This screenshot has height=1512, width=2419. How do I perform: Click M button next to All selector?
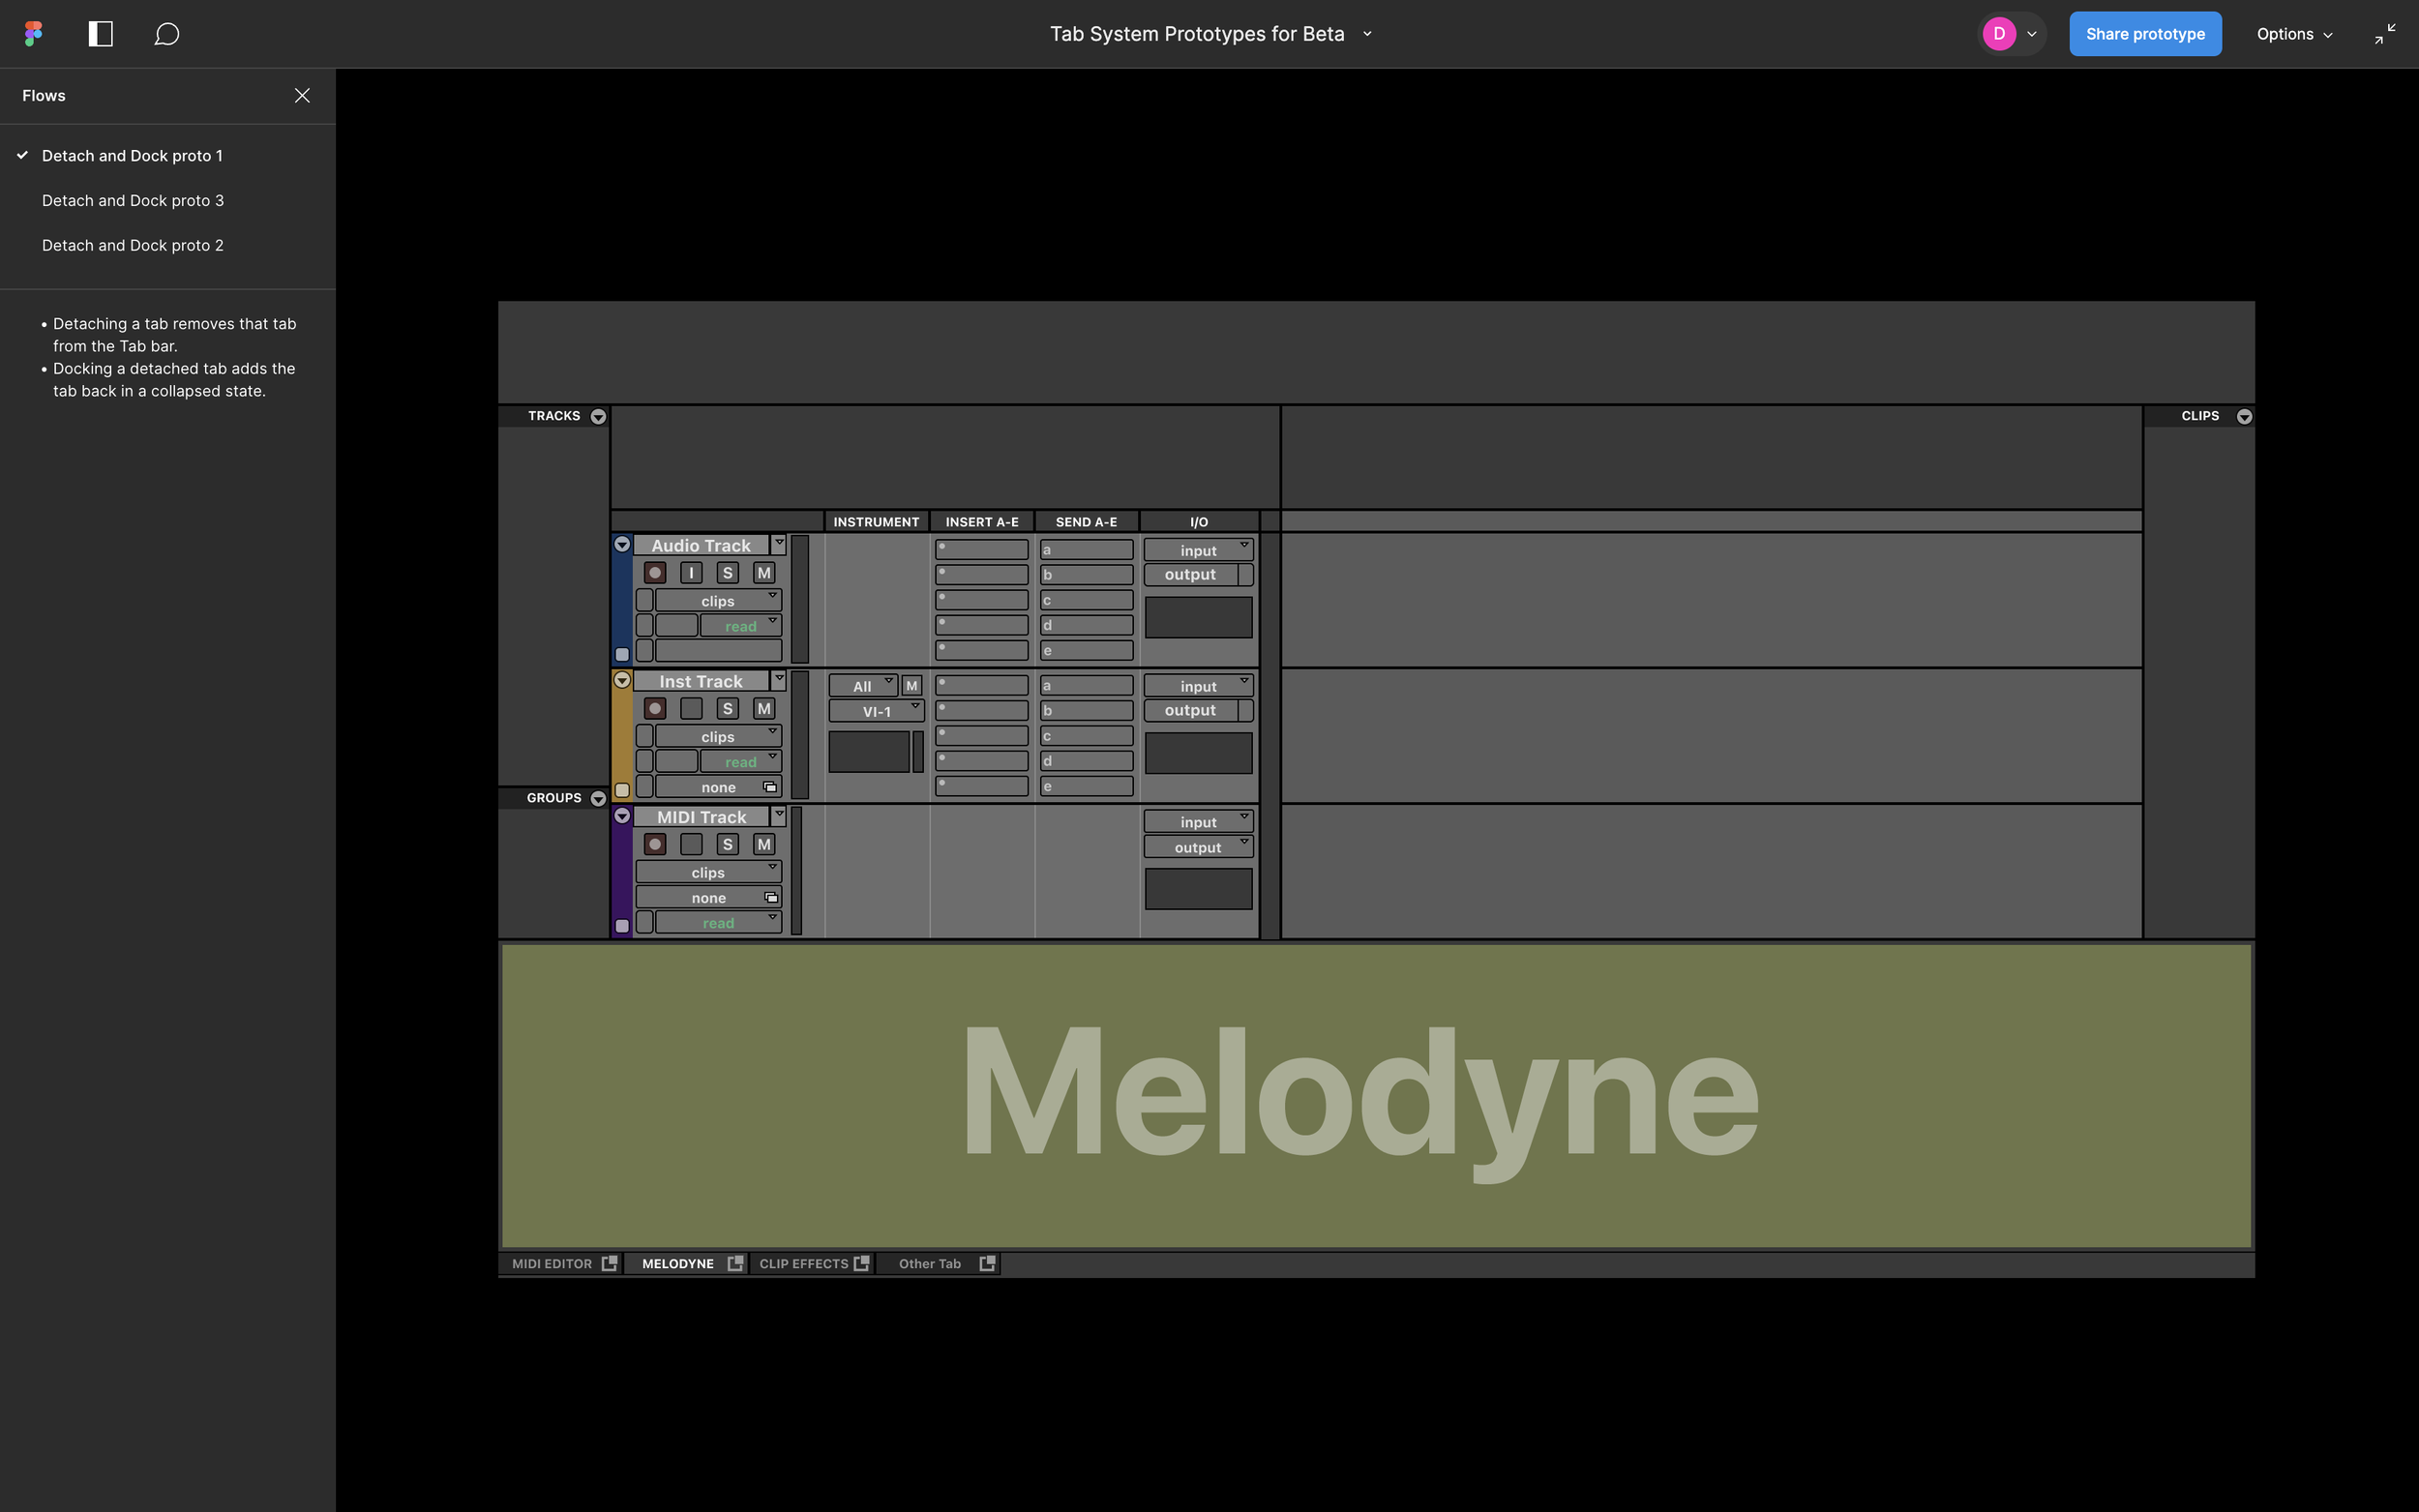point(911,686)
